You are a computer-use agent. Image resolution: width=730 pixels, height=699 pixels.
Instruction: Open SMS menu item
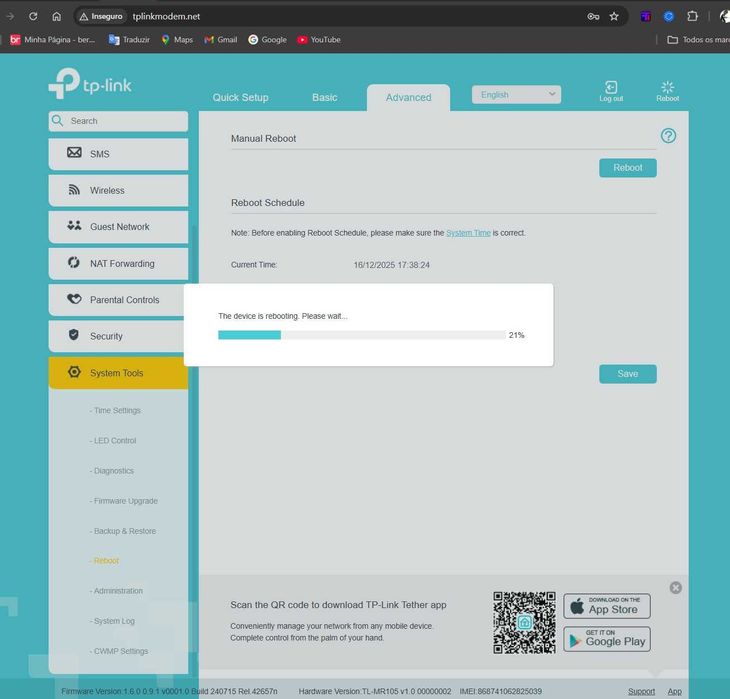(x=118, y=154)
